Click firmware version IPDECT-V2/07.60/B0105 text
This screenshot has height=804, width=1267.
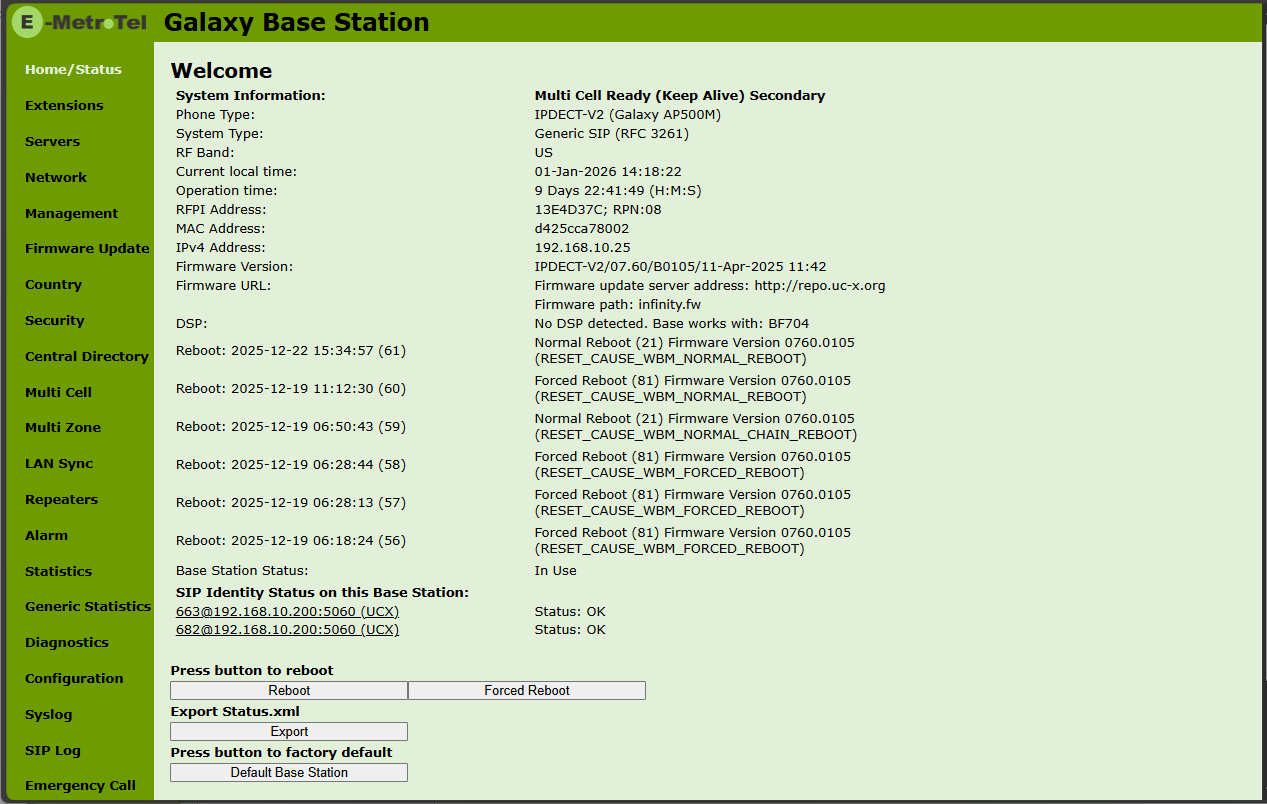[681, 267]
